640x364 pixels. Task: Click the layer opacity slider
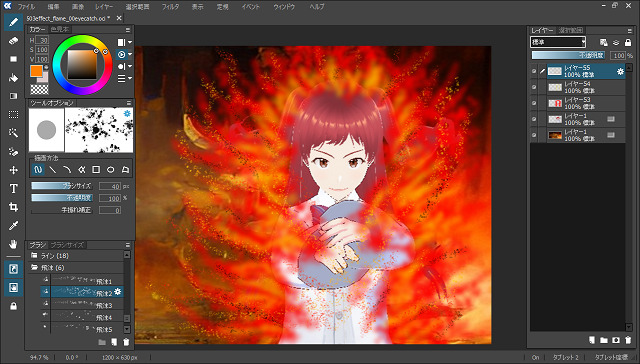pyautogui.click(x=569, y=55)
